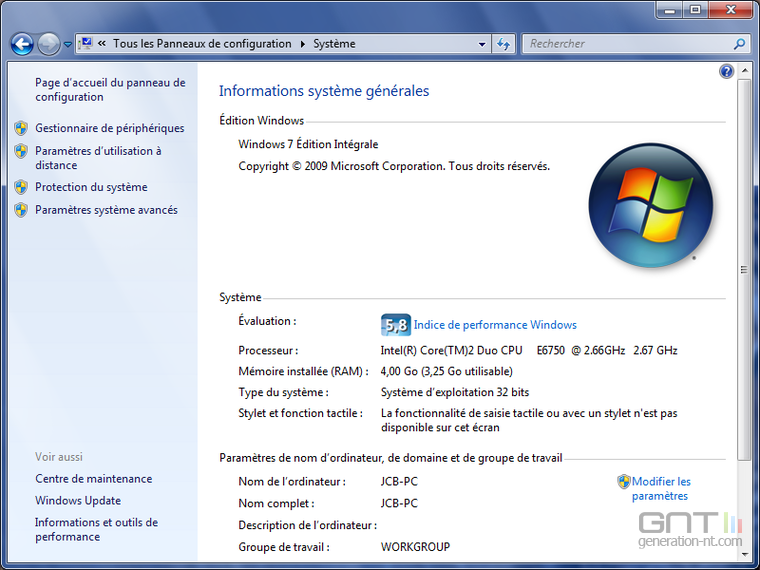The image size is (760, 570).
Task: Click the vertical scrollbar thumb
Action: (x=744, y=270)
